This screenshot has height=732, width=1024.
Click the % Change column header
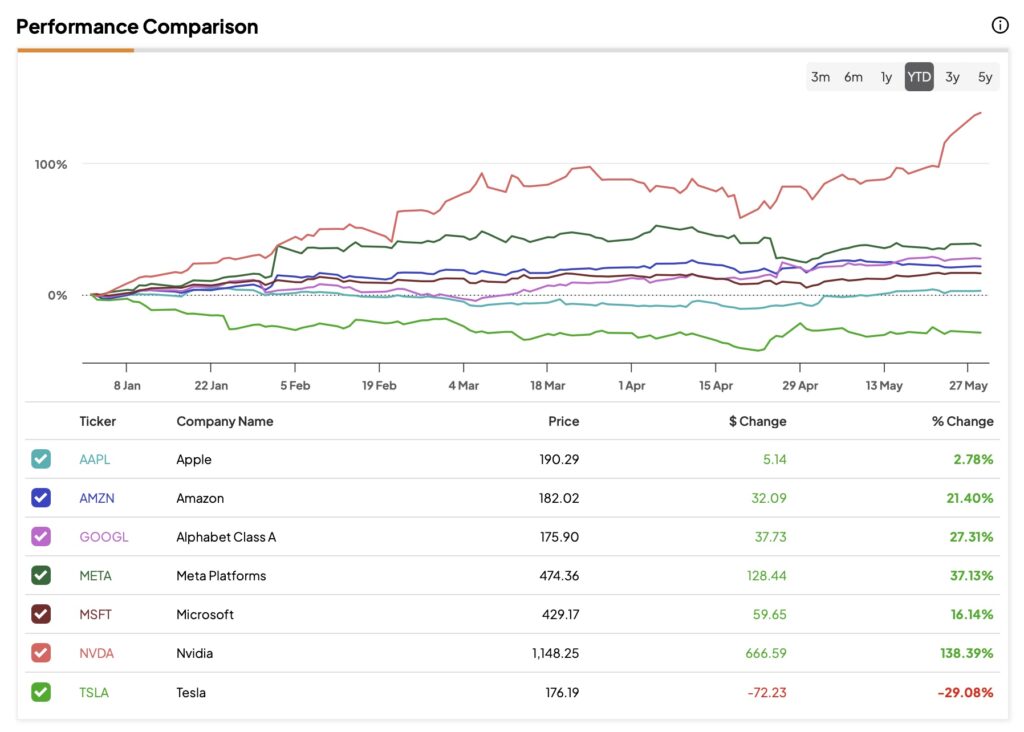(963, 421)
